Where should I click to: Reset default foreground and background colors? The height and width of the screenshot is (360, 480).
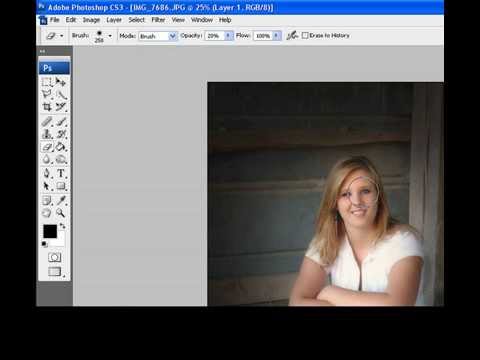44,244
